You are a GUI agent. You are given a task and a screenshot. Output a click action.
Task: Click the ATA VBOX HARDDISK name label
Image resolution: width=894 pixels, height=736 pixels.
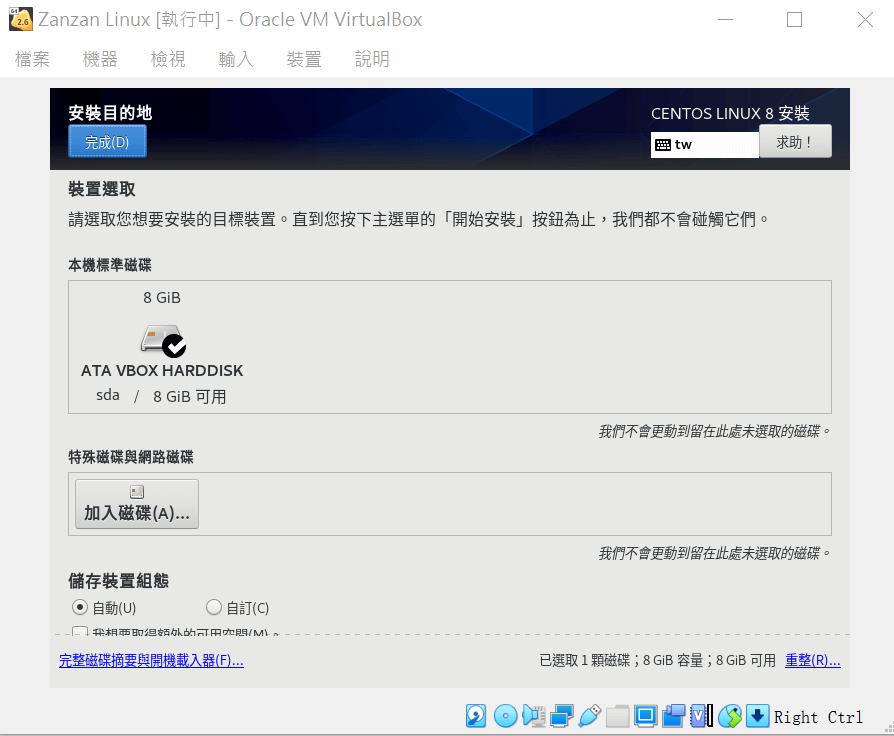pyautogui.click(x=162, y=371)
